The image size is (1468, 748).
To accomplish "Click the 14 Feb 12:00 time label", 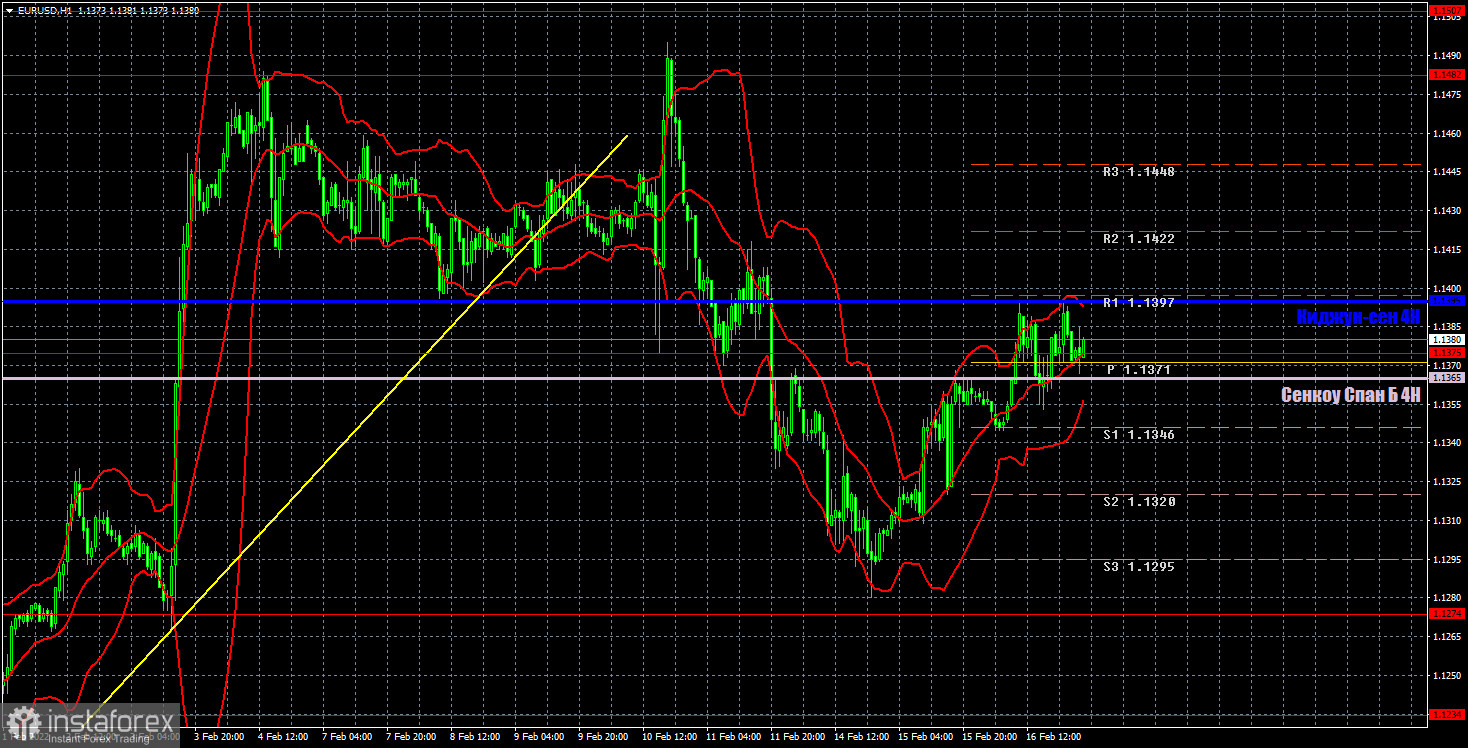I will 861,737.
